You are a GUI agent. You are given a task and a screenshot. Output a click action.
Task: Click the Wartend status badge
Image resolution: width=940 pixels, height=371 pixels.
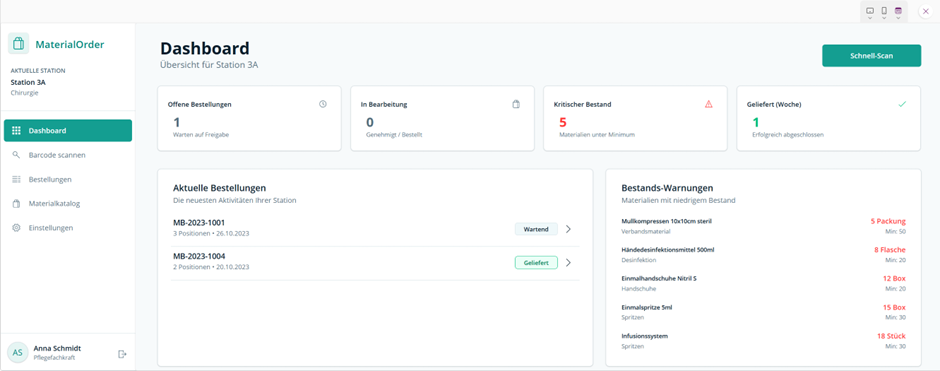point(536,229)
